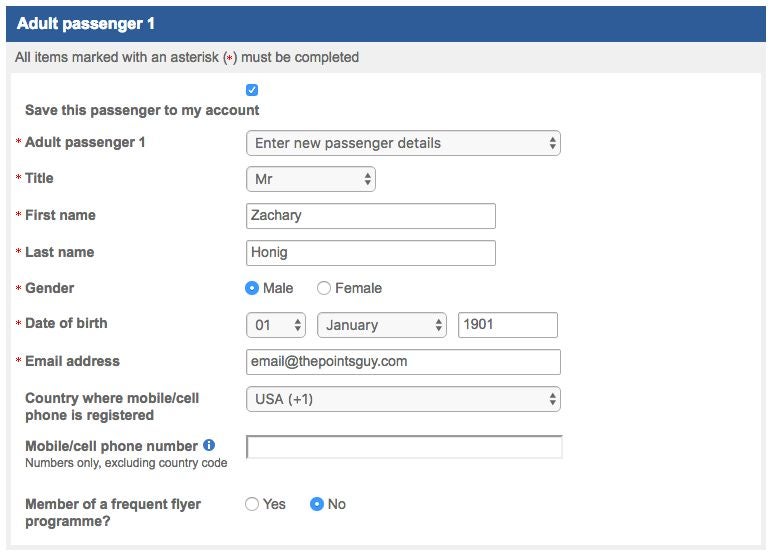
Task: Click the mobile phone number info icon
Action: (209, 445)
